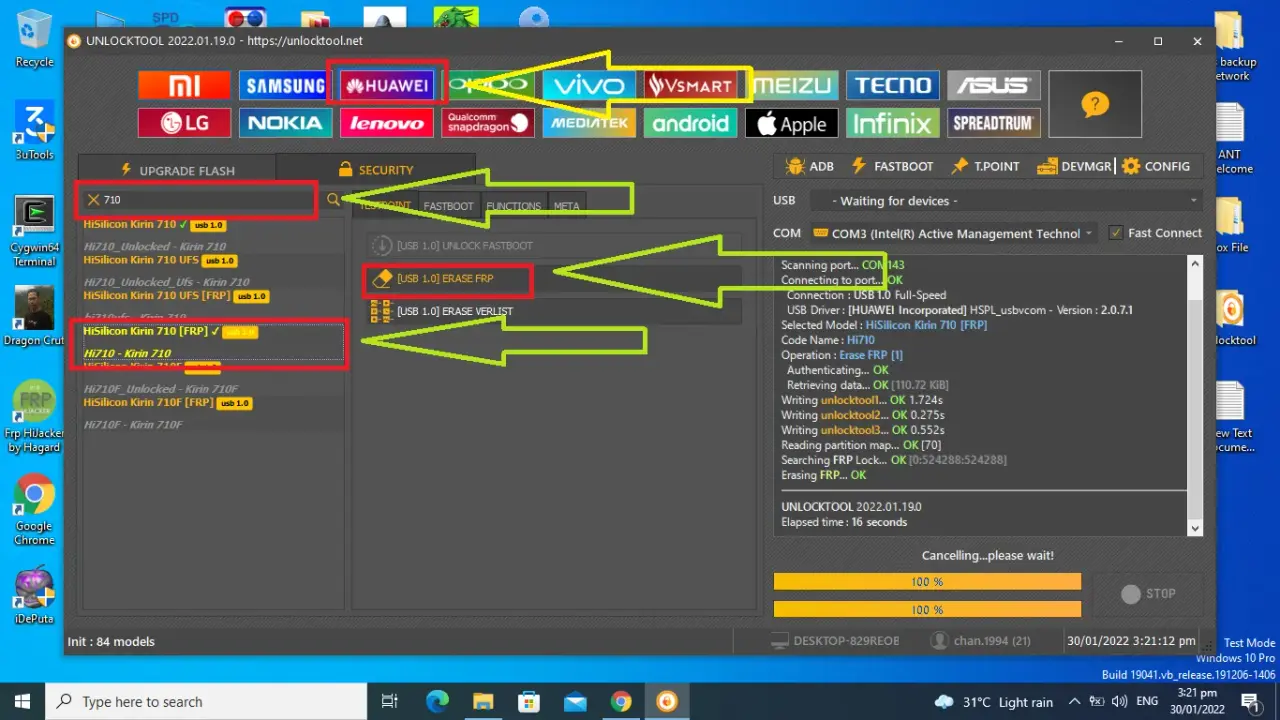Image resolution: width=1280 pixels, height=720 pixels.
Task: Select the Spreadtrum chipset tile
Action: pos(994,123)
